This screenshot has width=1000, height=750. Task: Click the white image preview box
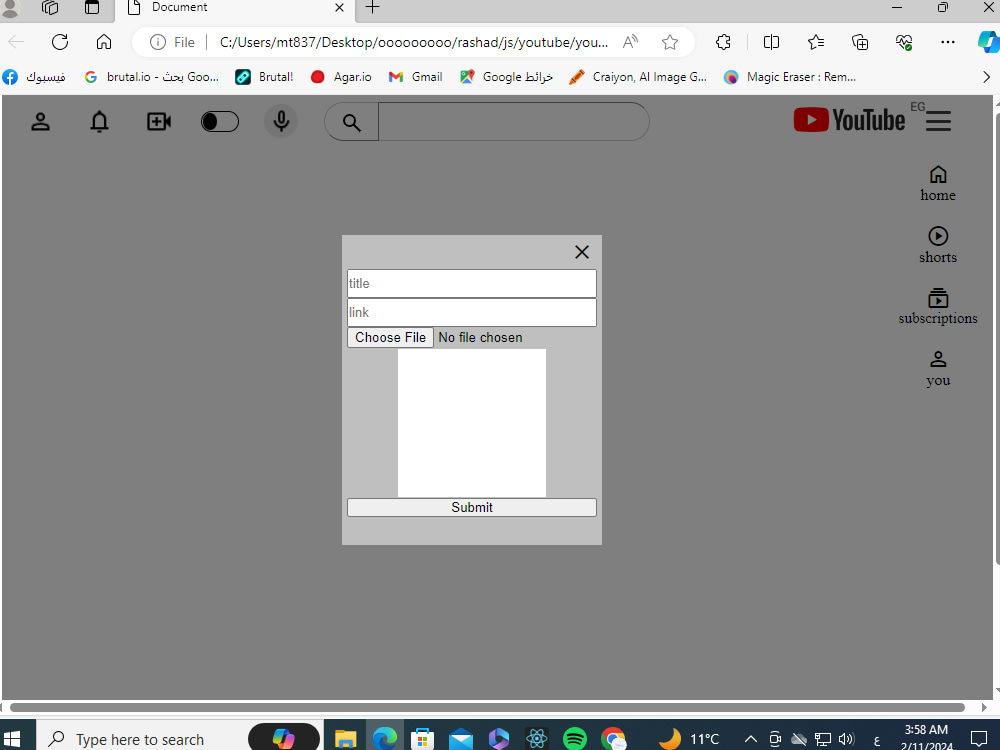pos(472,423)
